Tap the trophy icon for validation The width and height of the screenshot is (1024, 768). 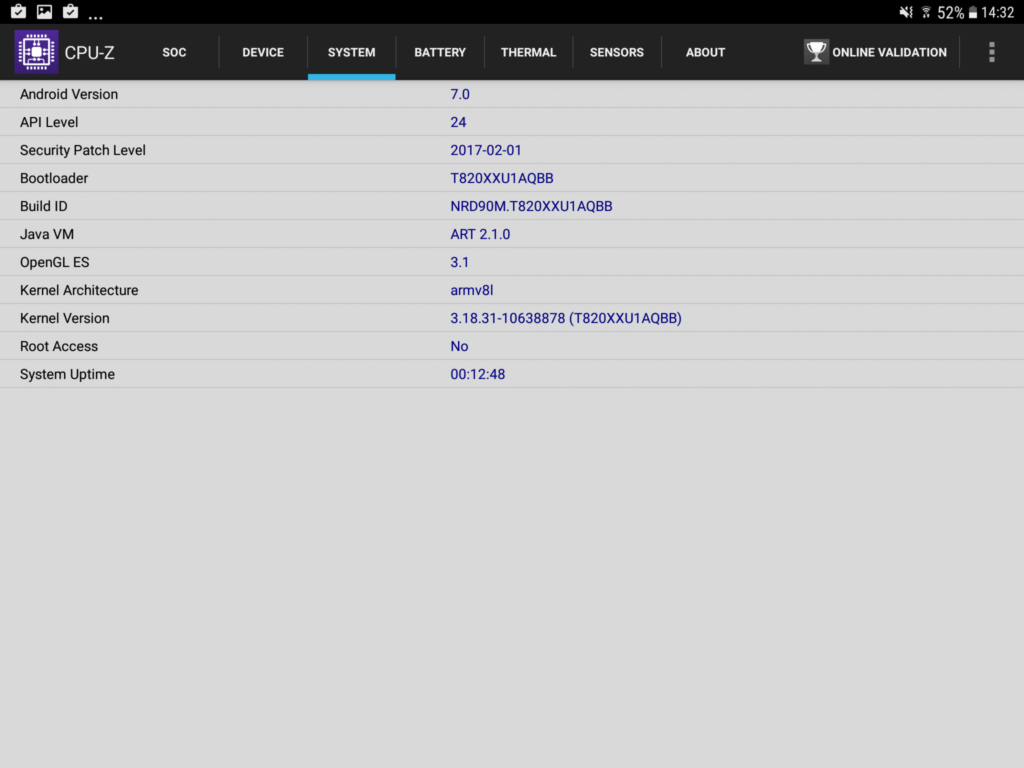[x=816, y=52]
